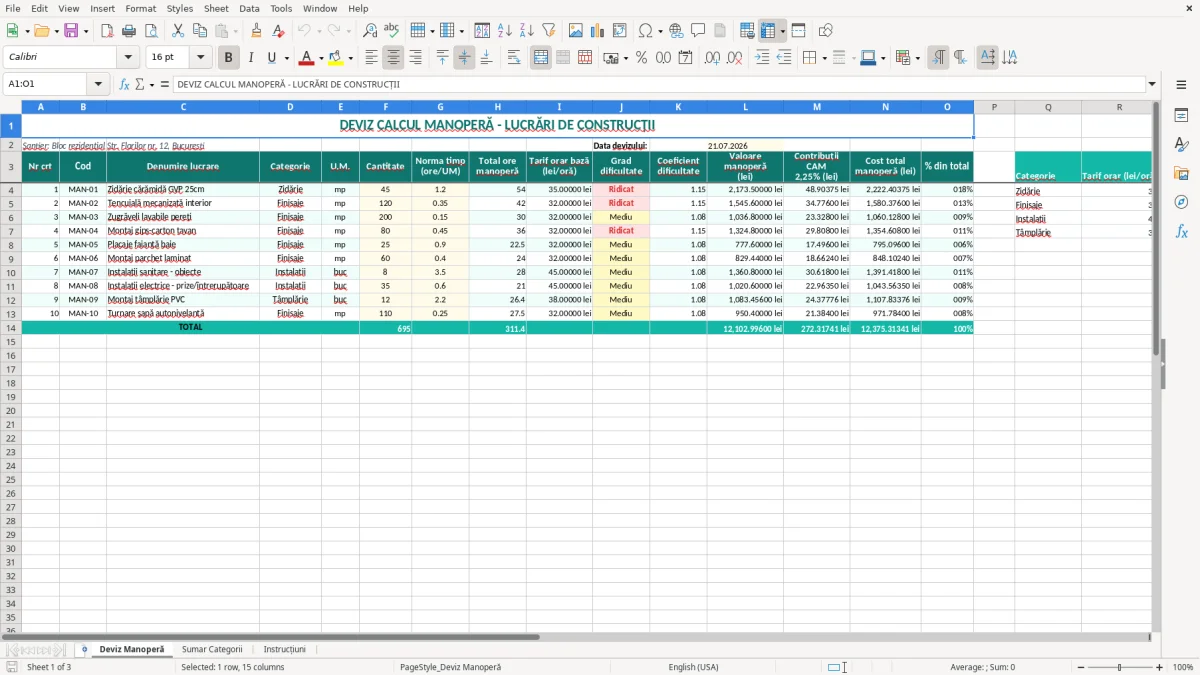The image size is (1200, 675).
Task: Format cells as percent
Action: [642, 58]
